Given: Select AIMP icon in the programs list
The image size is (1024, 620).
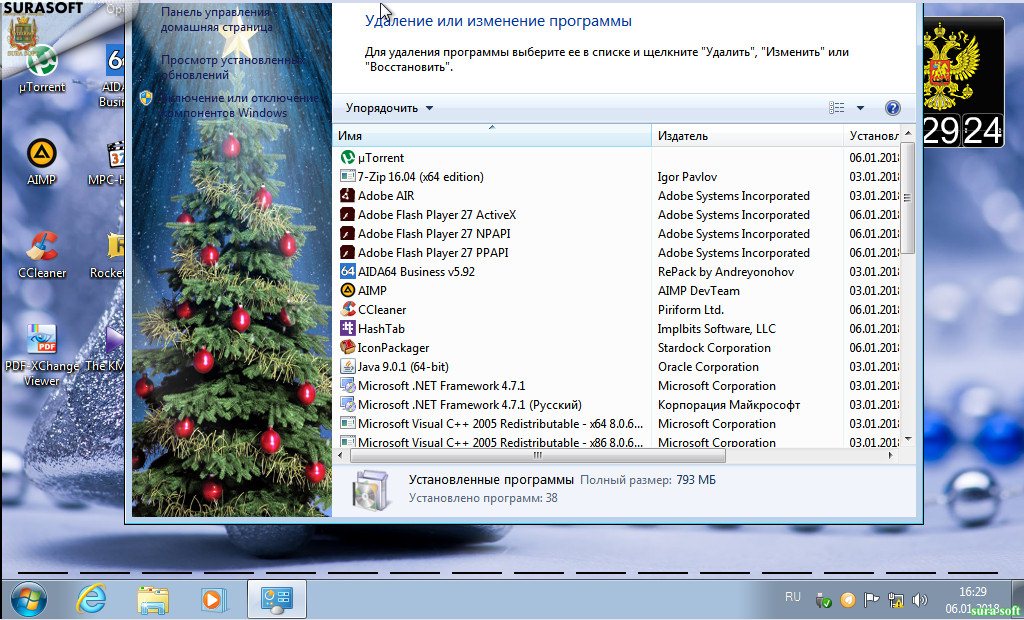Looking at the screenshot, I should tap(347, 290).
